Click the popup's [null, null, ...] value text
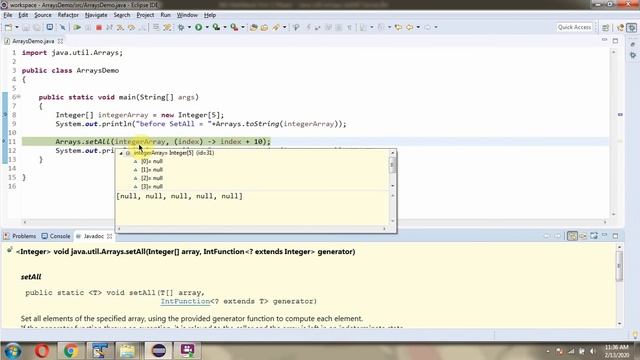 click(180, 196)
